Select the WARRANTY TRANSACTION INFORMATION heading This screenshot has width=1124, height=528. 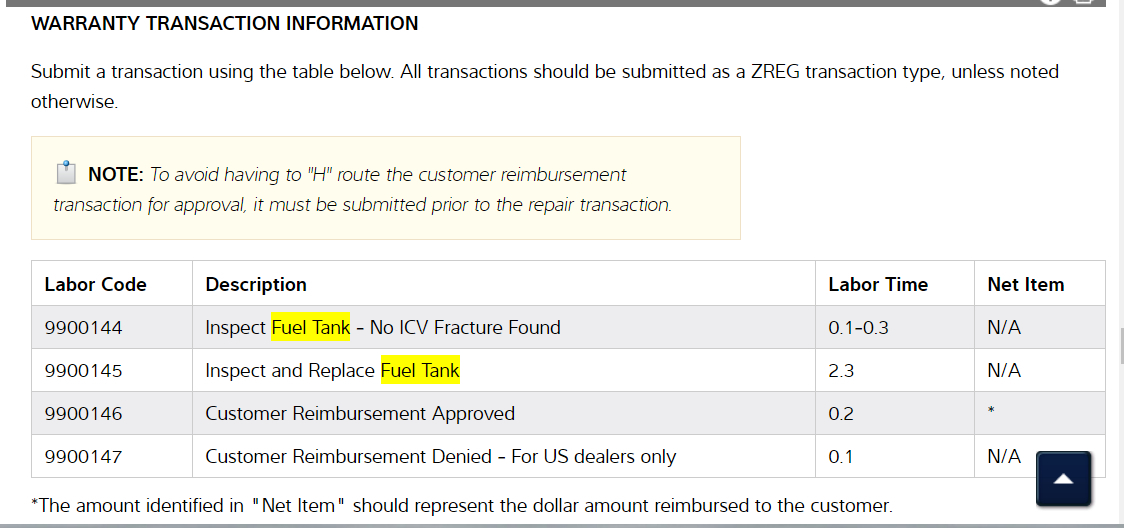point(225,23)
